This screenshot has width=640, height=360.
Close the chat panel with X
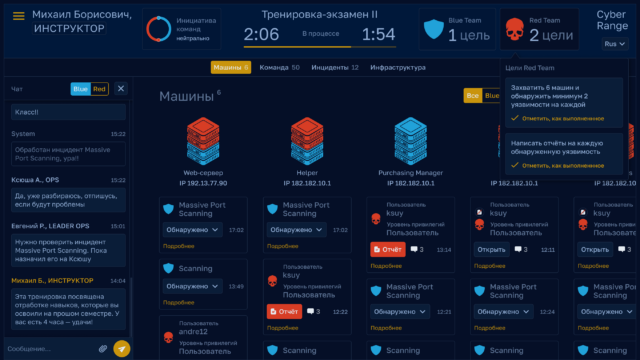(121, 89)
